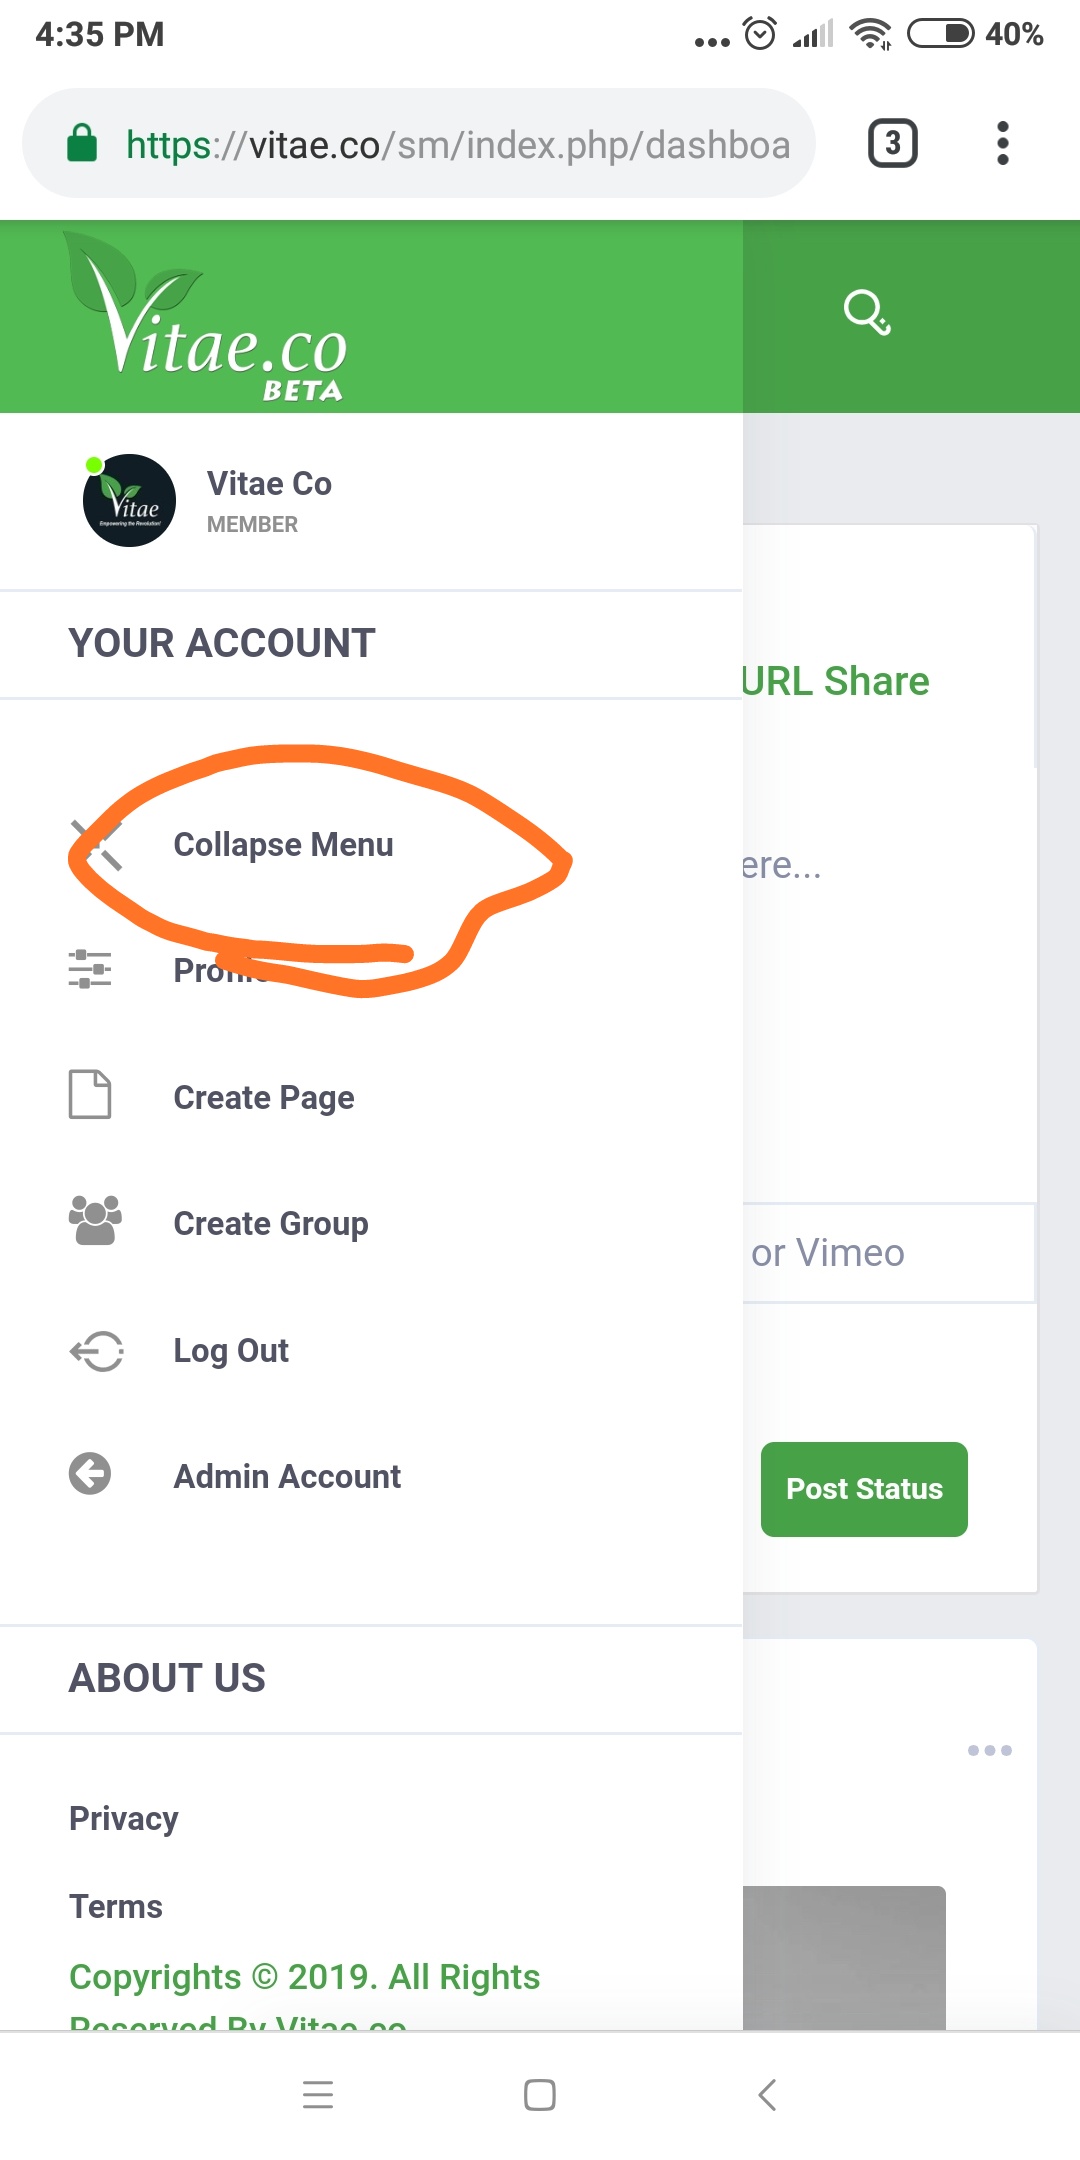Tap the search magnifier icon
This screenshot has height=2160, width=1080.
pyautogui.click(x=867, y=312)
